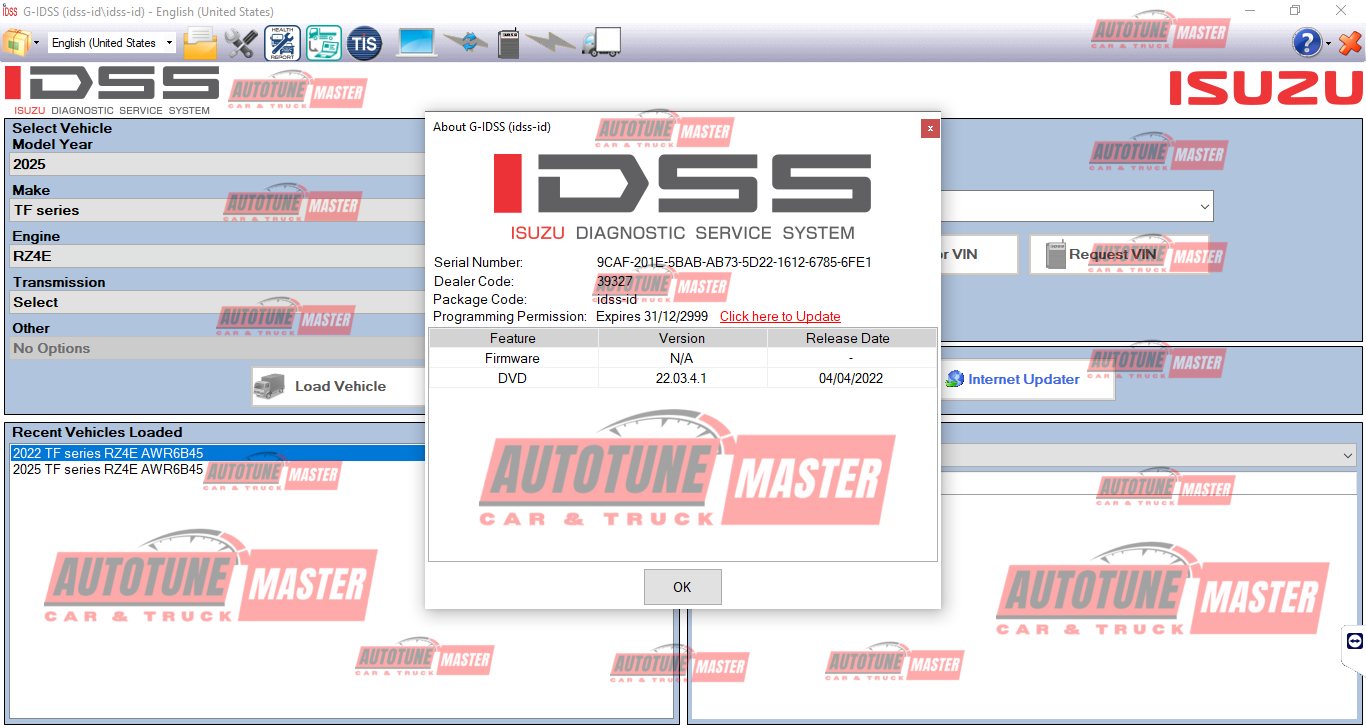Open the yellow folder toolbar icon

coord(199,42)
